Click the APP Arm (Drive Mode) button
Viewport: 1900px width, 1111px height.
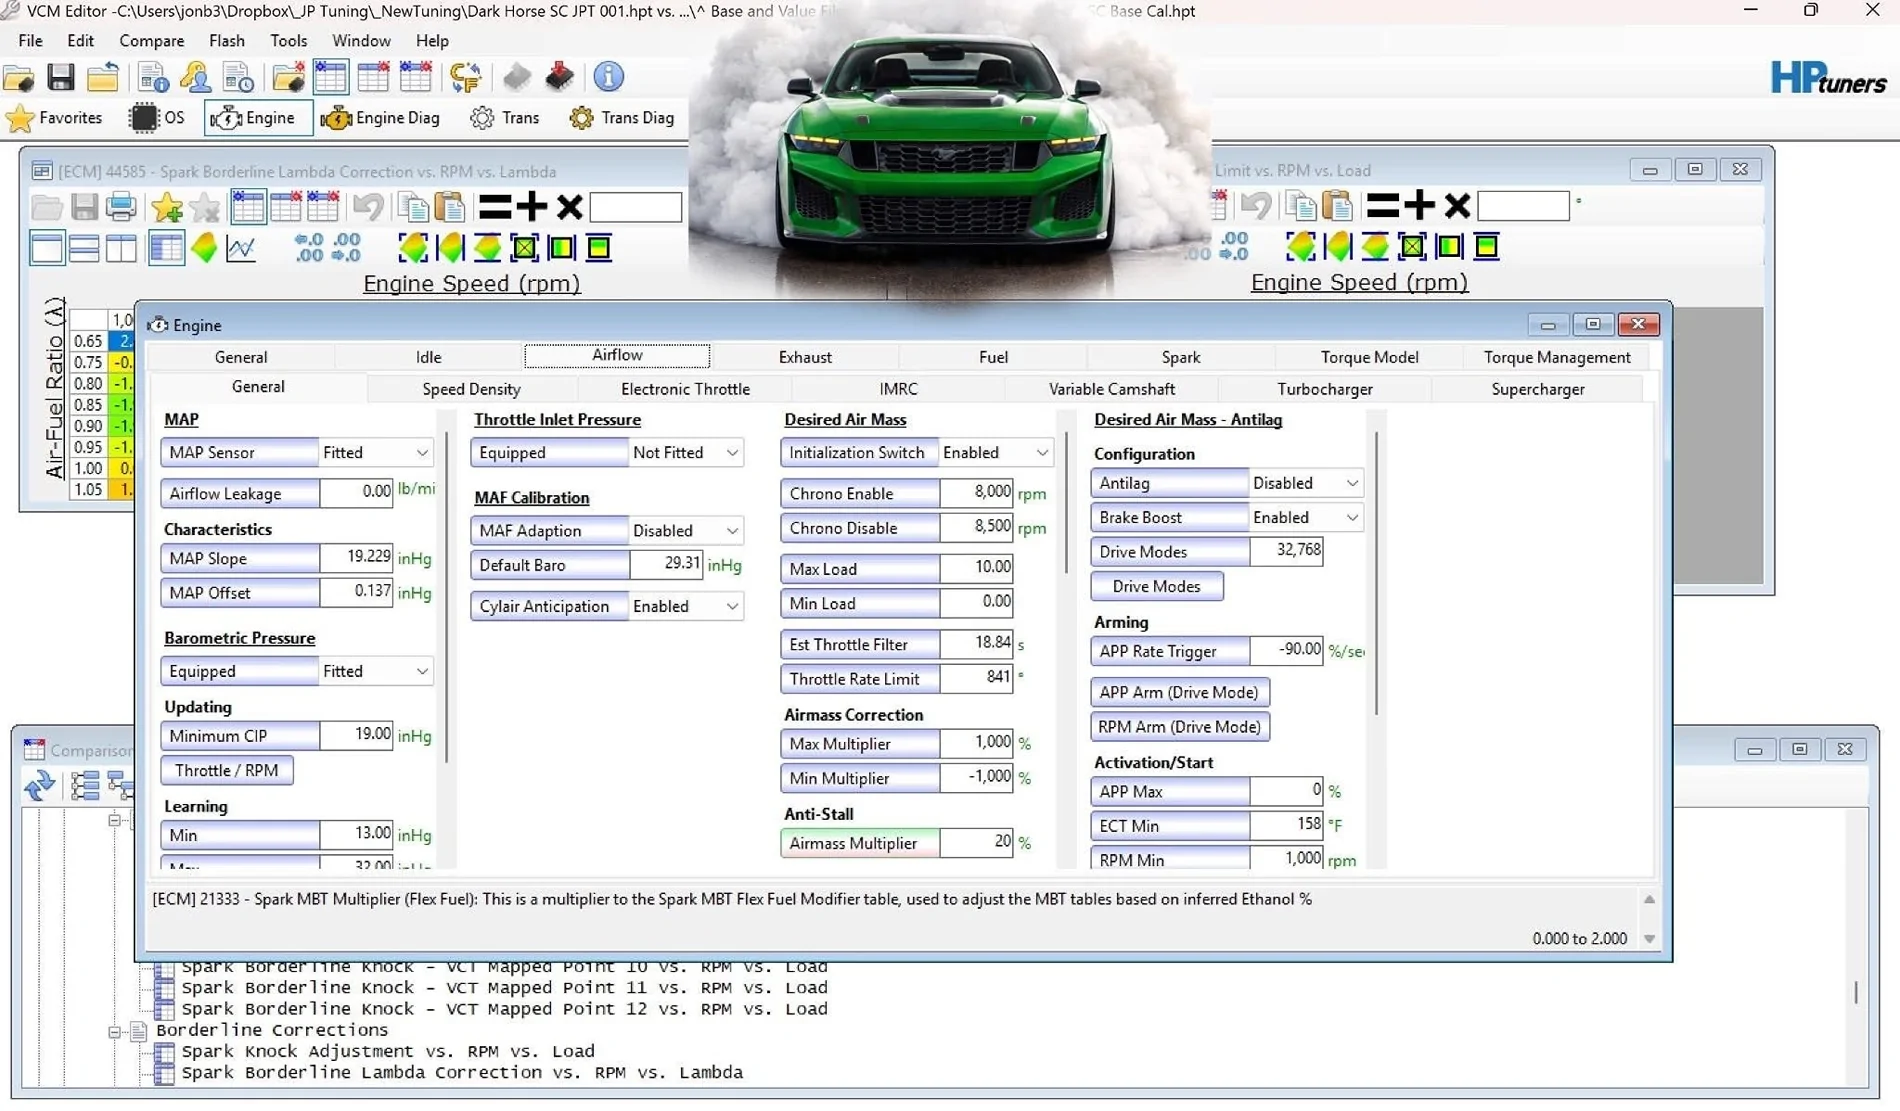click(x=1180, y=693)
